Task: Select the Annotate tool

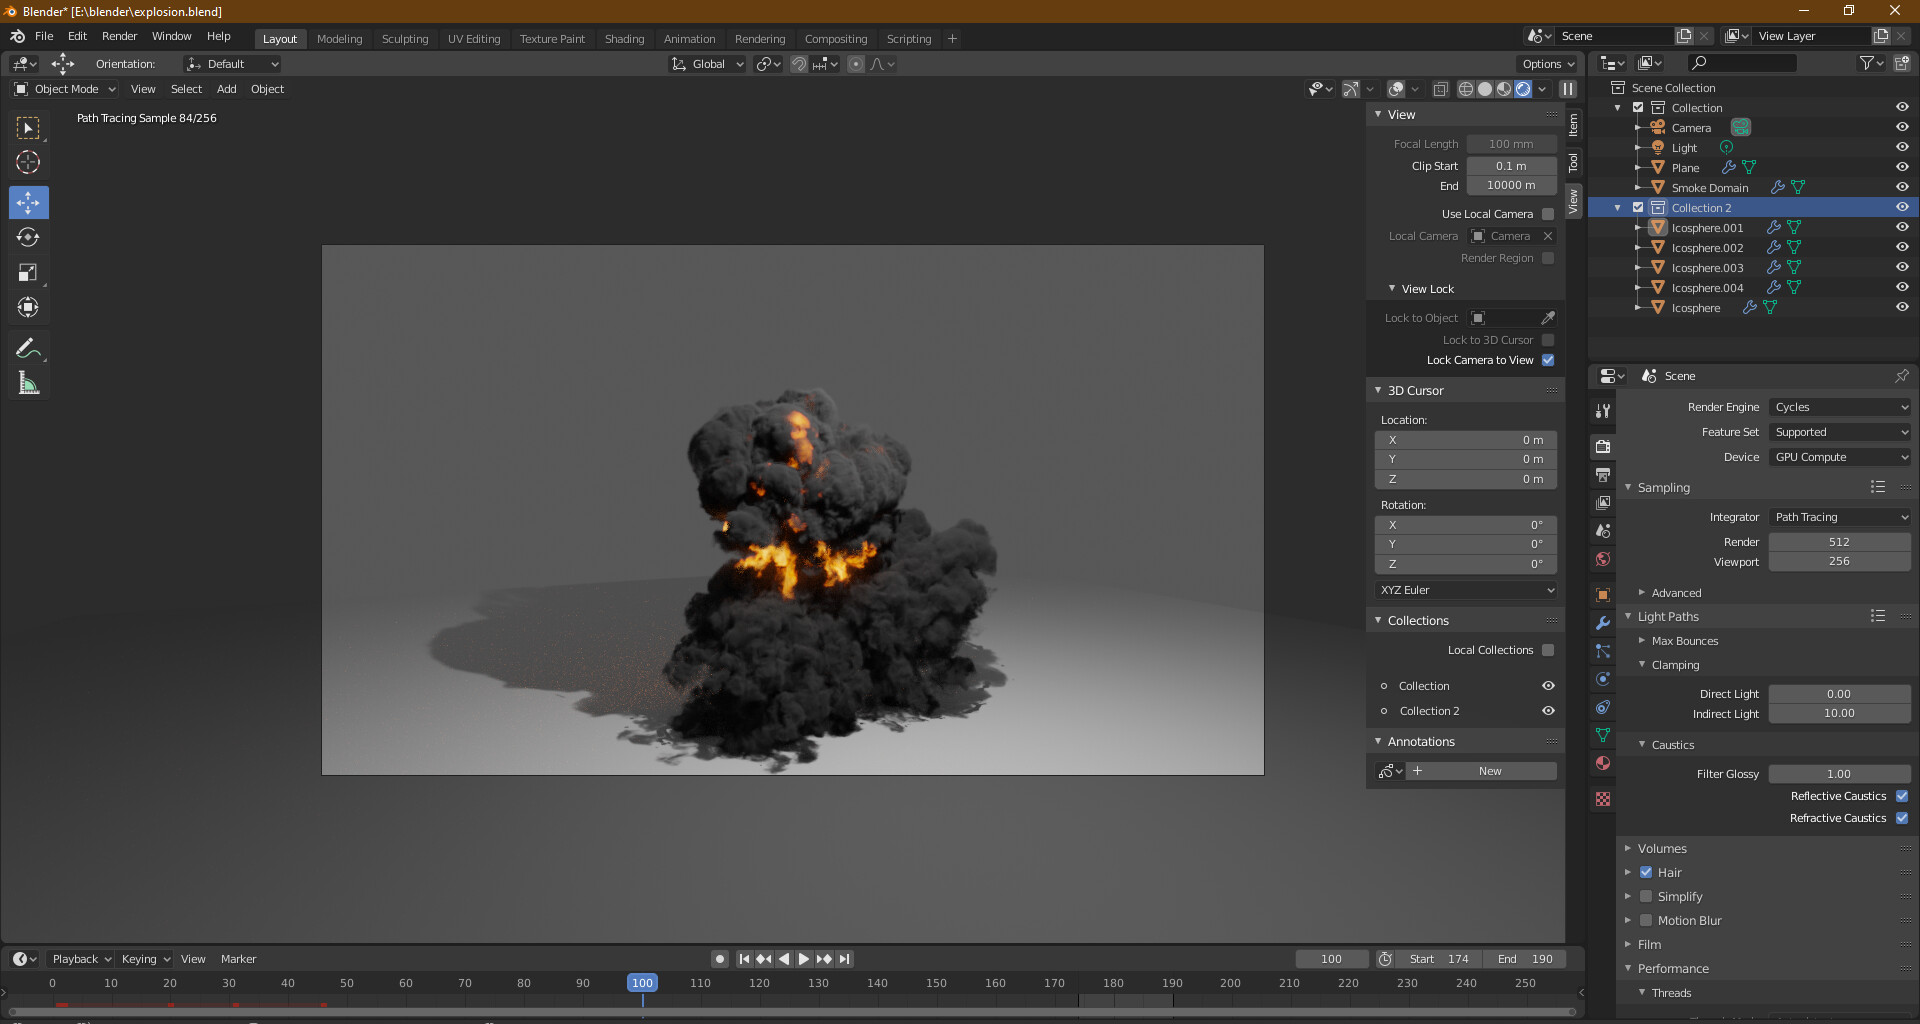Action: click(x=28, y=347)
